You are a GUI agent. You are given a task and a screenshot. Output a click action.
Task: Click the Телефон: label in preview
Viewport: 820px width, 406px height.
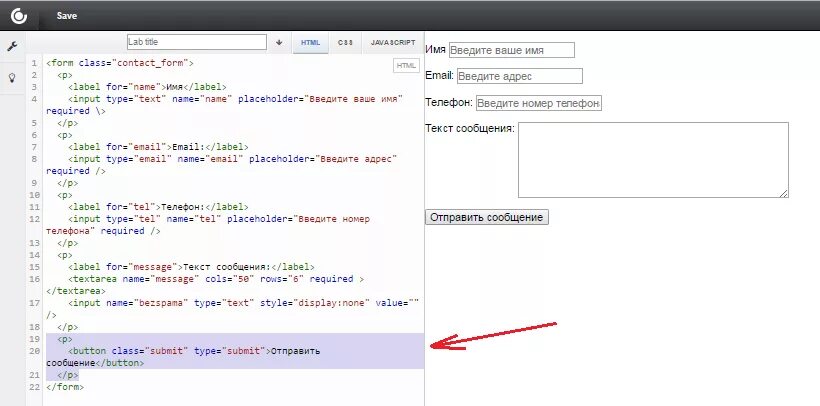tap(449, 103)
